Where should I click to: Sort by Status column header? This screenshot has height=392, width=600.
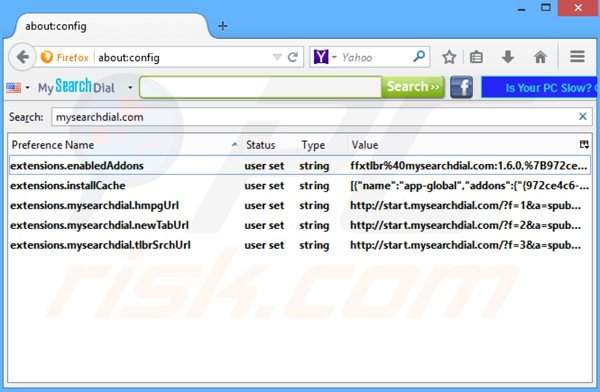(269, 145)
